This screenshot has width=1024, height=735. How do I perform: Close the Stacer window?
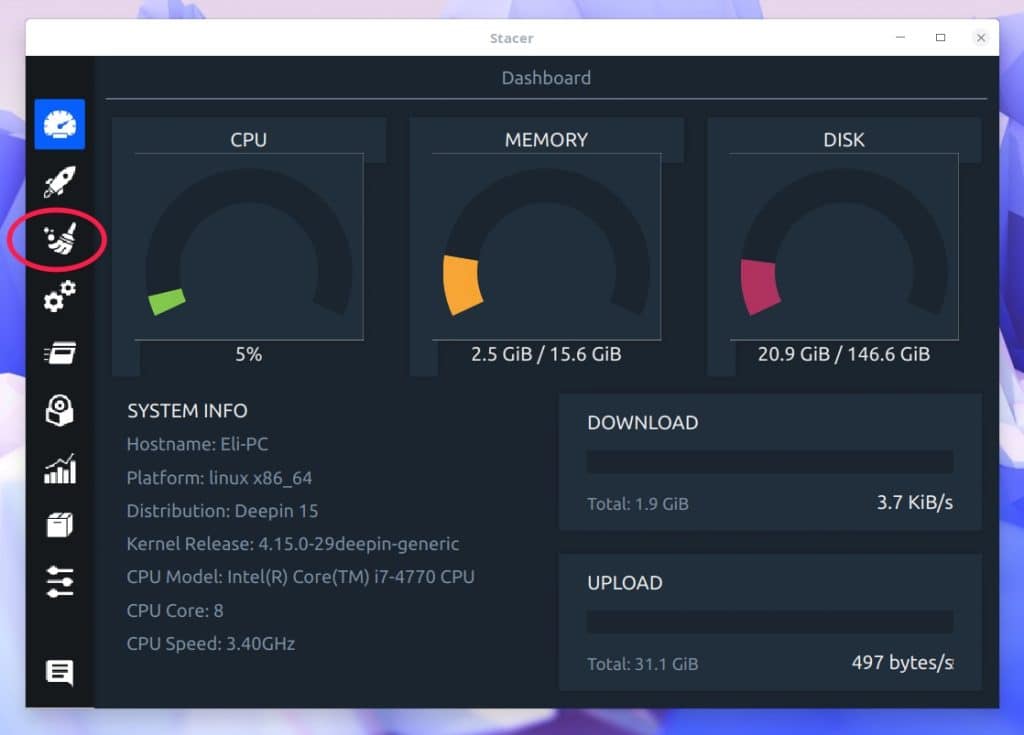click(x=981, y=37)
